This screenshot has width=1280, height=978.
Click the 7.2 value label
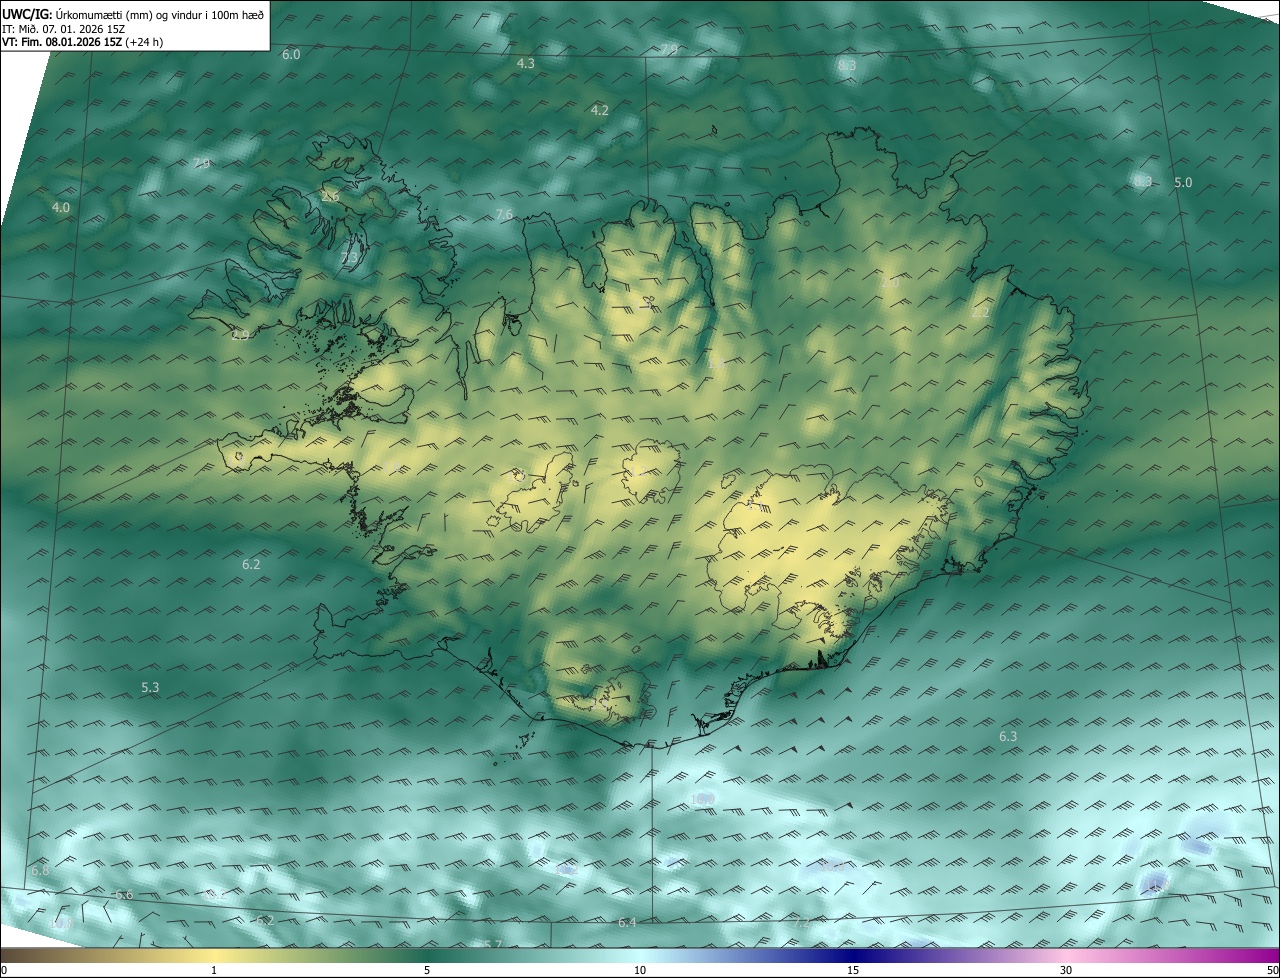coord(802,923)
